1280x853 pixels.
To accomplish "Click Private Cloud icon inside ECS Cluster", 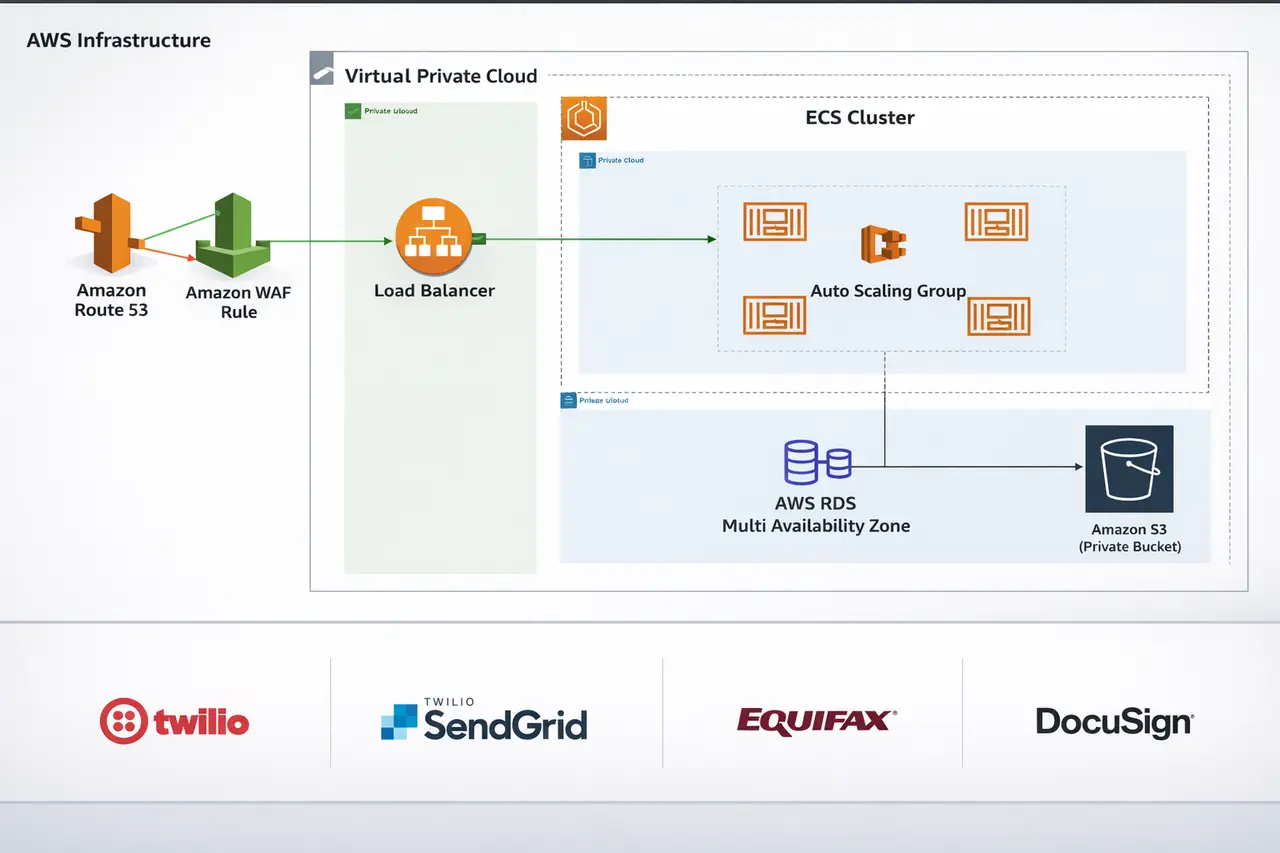I will point(588,160).
